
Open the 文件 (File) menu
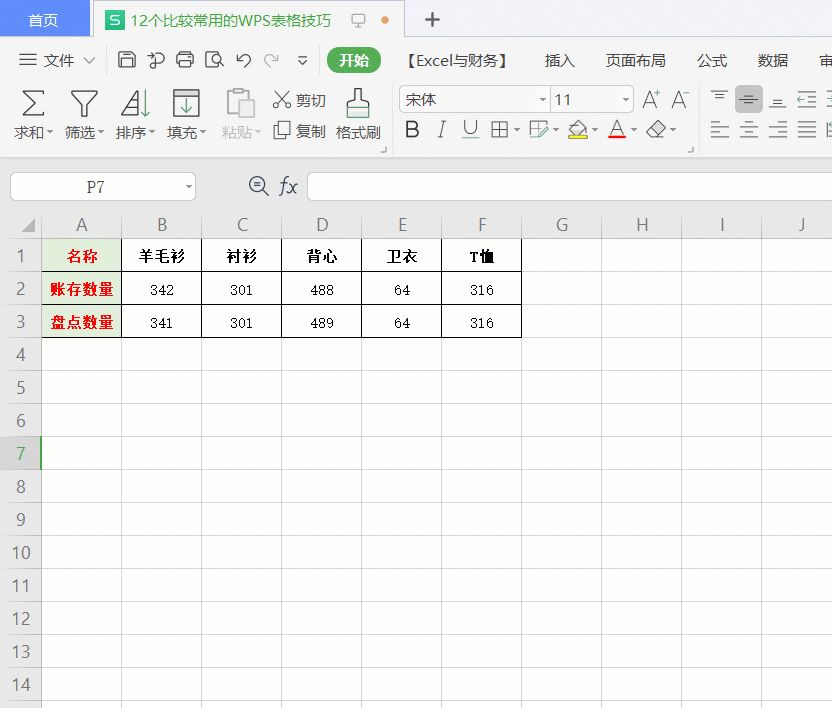point(57,61)
